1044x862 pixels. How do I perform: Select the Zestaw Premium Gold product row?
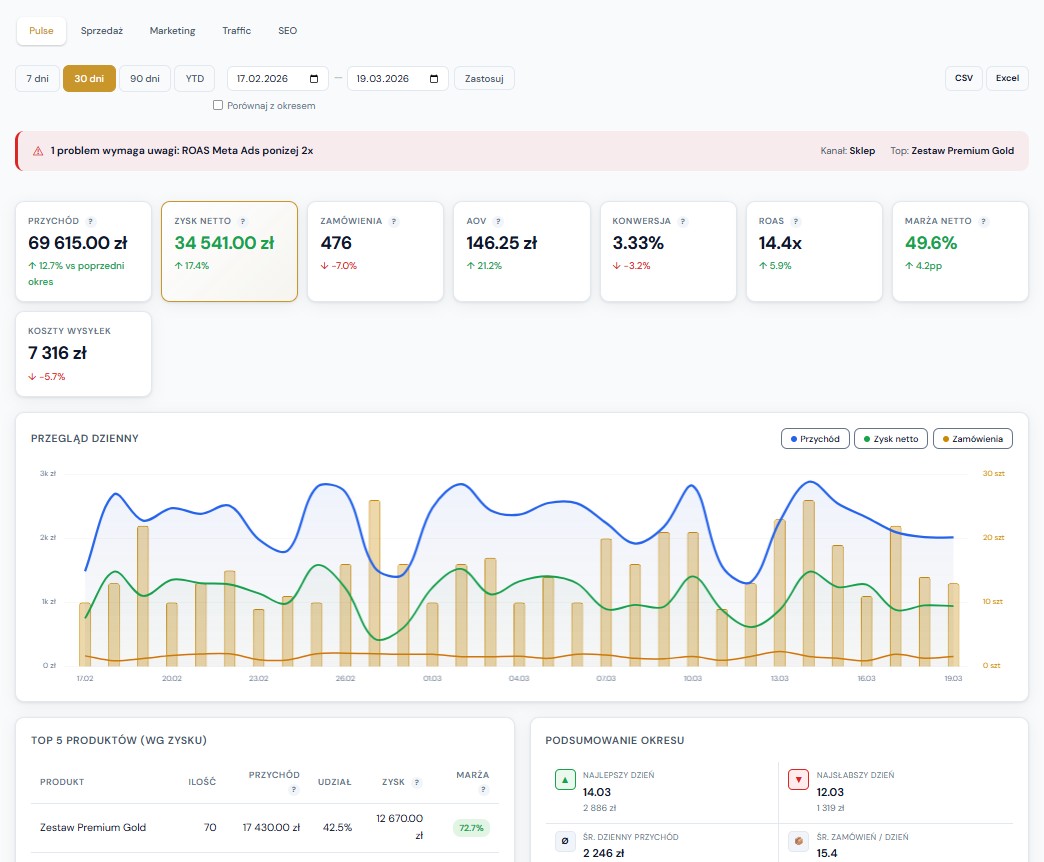coord(95,828)
